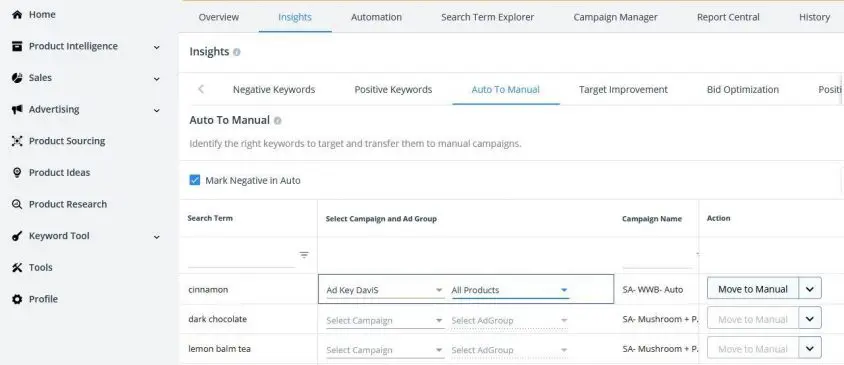This screenshot has height=365, width=844.
Task: Click Move to Manual for cinnamon
Action: click(753, 289)
